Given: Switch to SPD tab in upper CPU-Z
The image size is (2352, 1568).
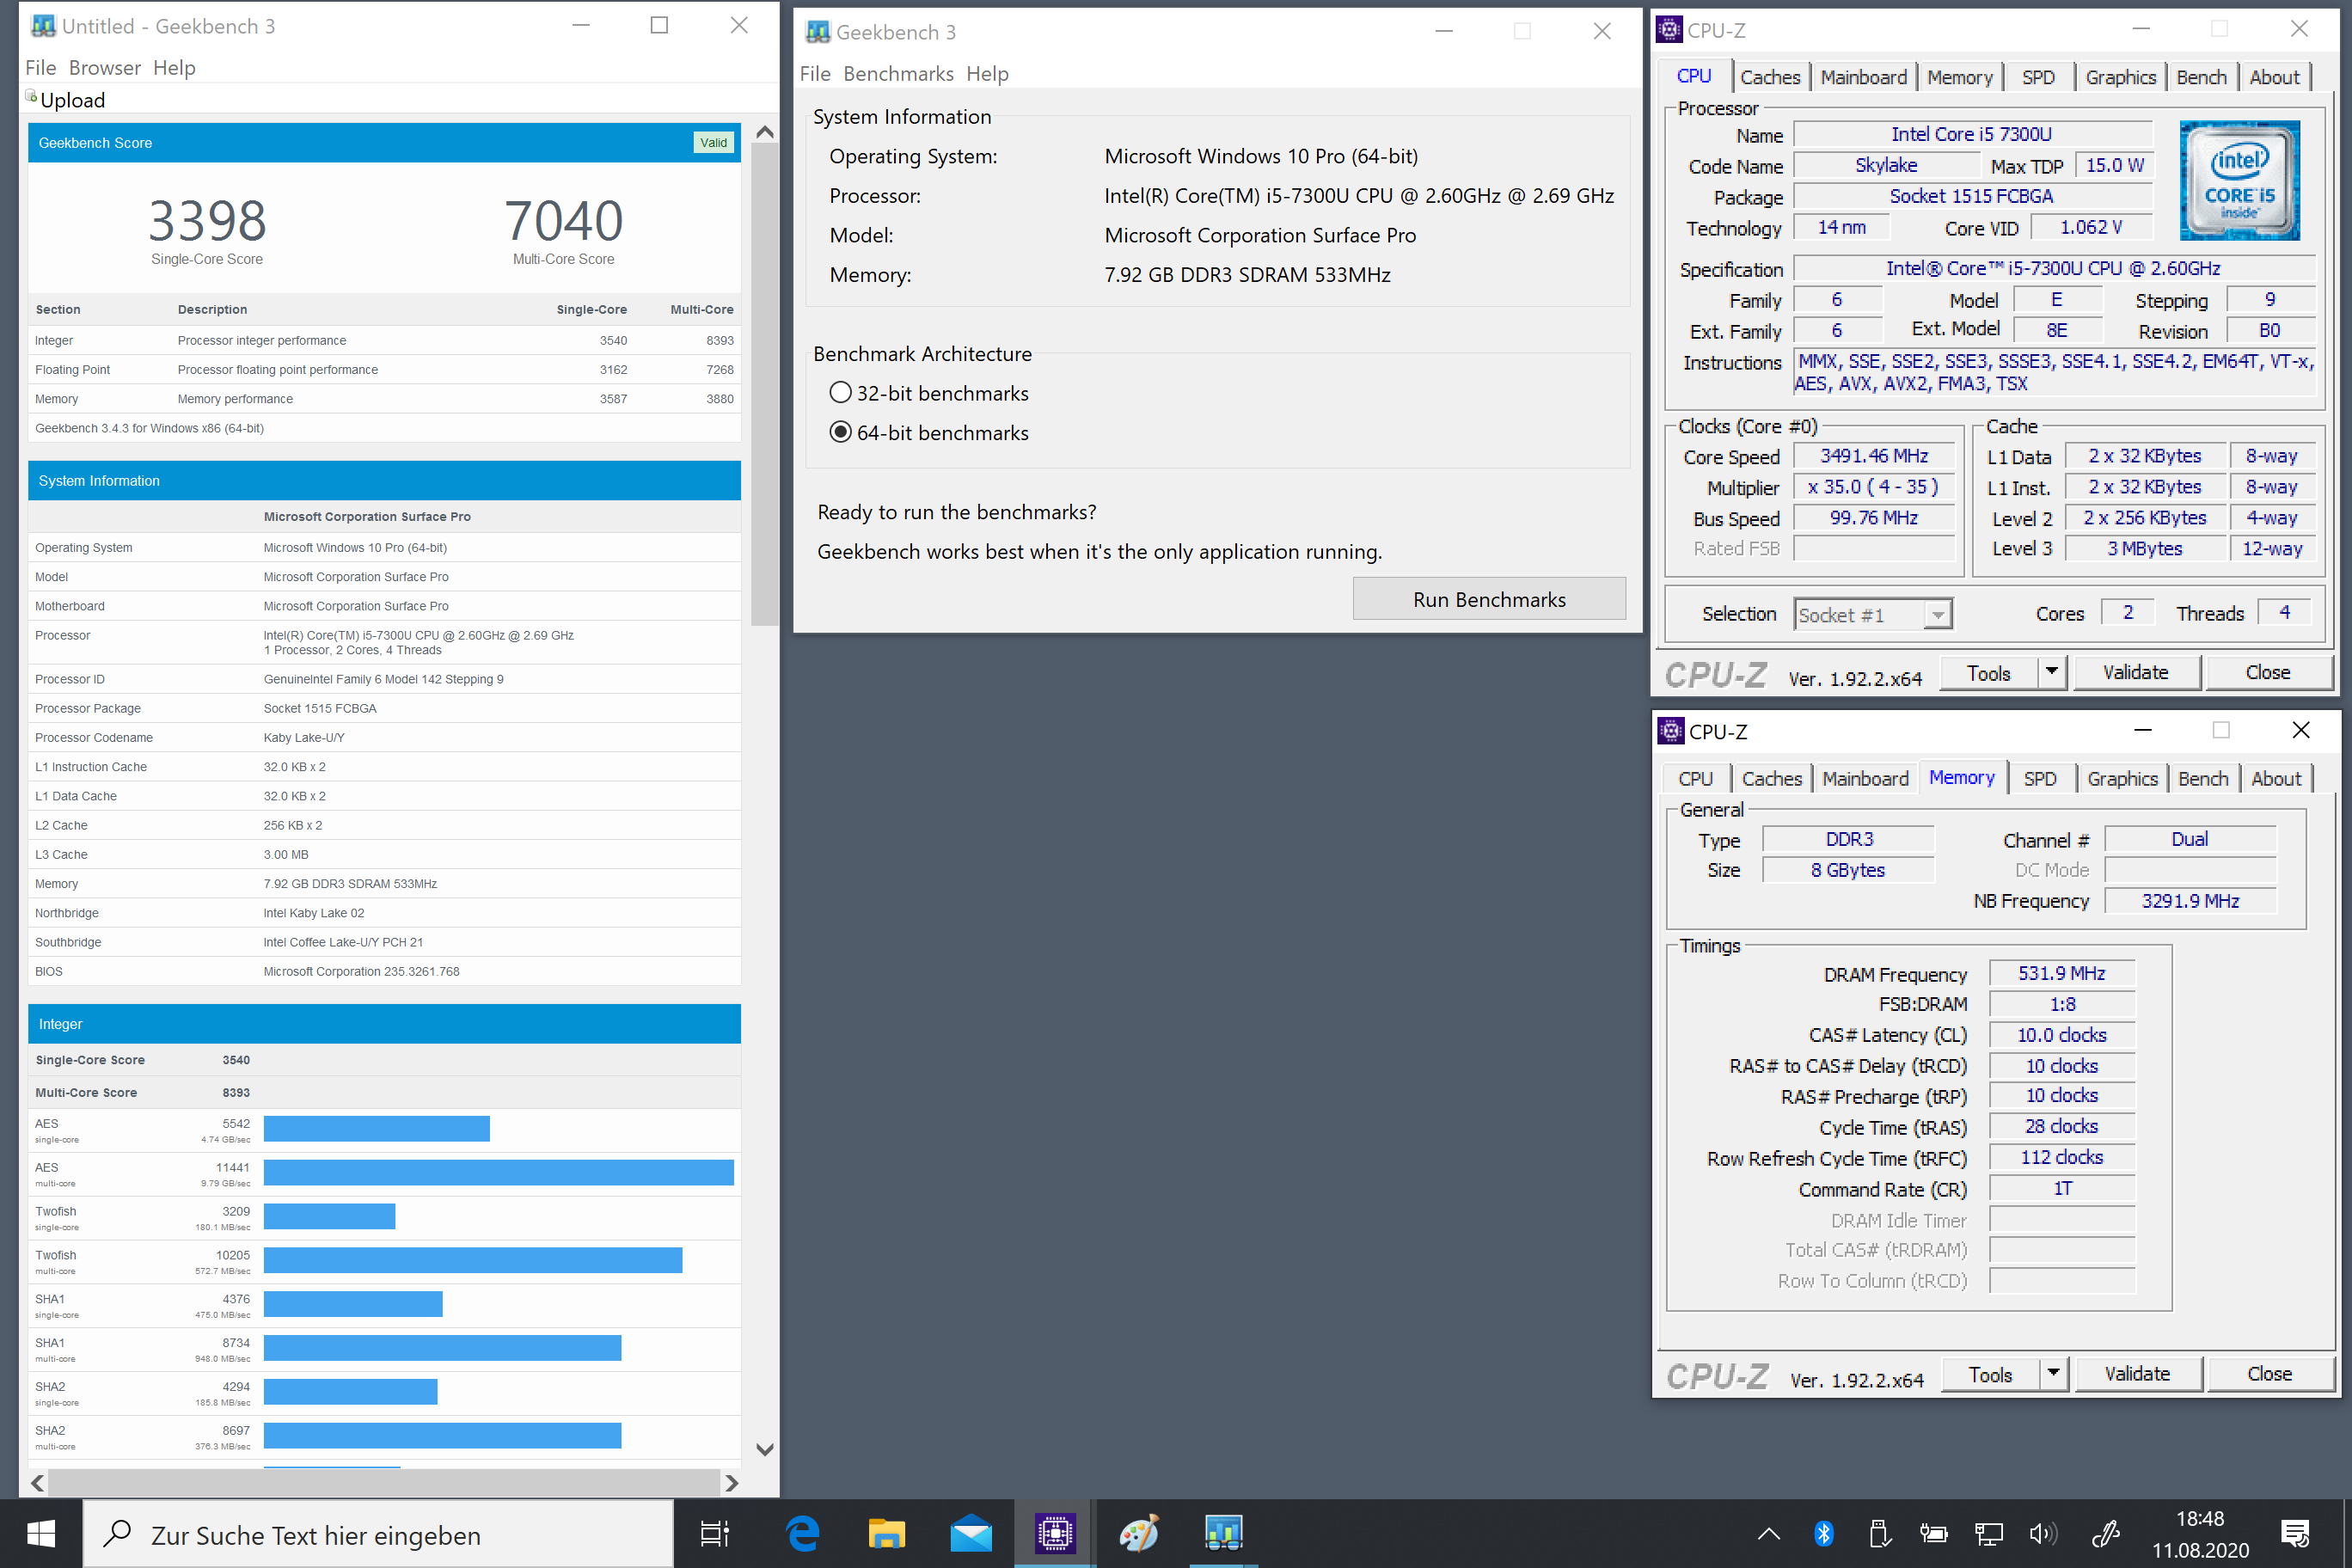Looking at the screenshot, I should pyautogui.click(x=2038, y=77).
